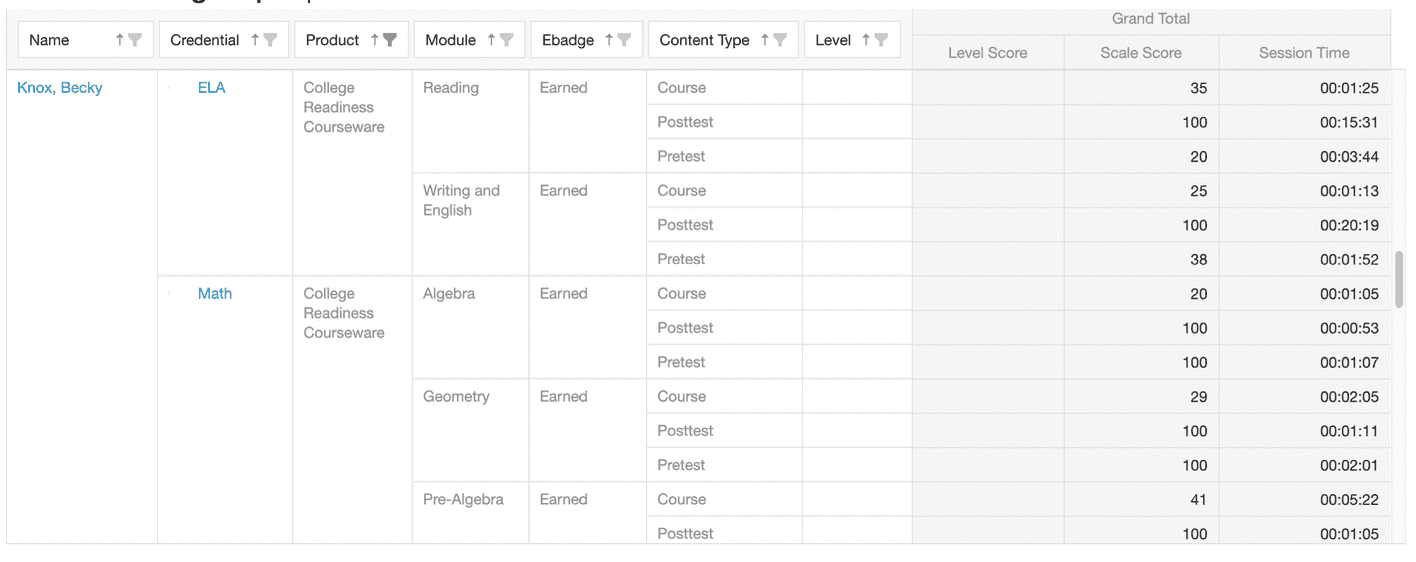Sort the Ebadge column via arrow
Viewport: 1416px width, 562px height.
pyautogui.click(x=609, y=40)
